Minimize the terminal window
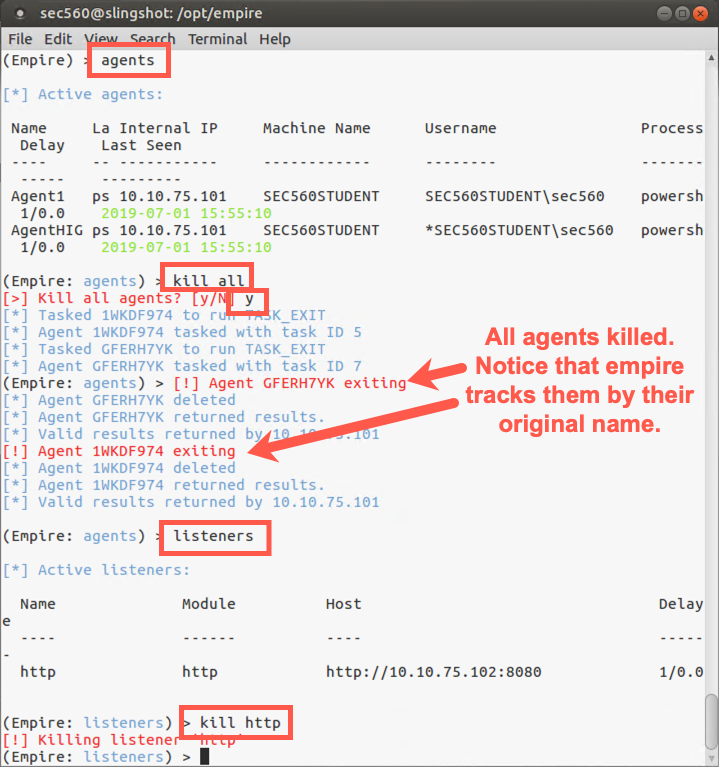The width and height of the screenshot is (719, 767). coord(665,13)
